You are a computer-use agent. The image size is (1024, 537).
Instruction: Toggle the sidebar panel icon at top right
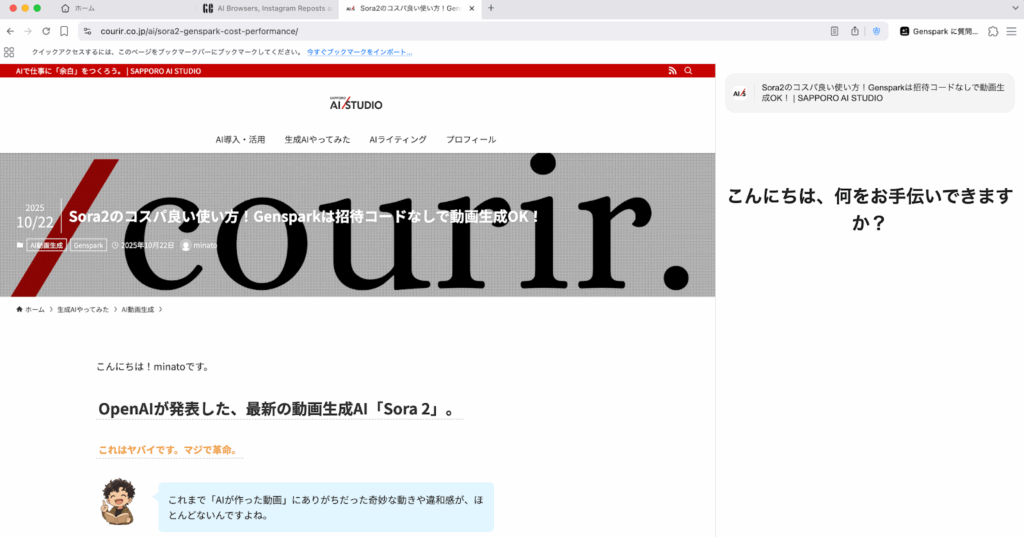(1011, 31)
